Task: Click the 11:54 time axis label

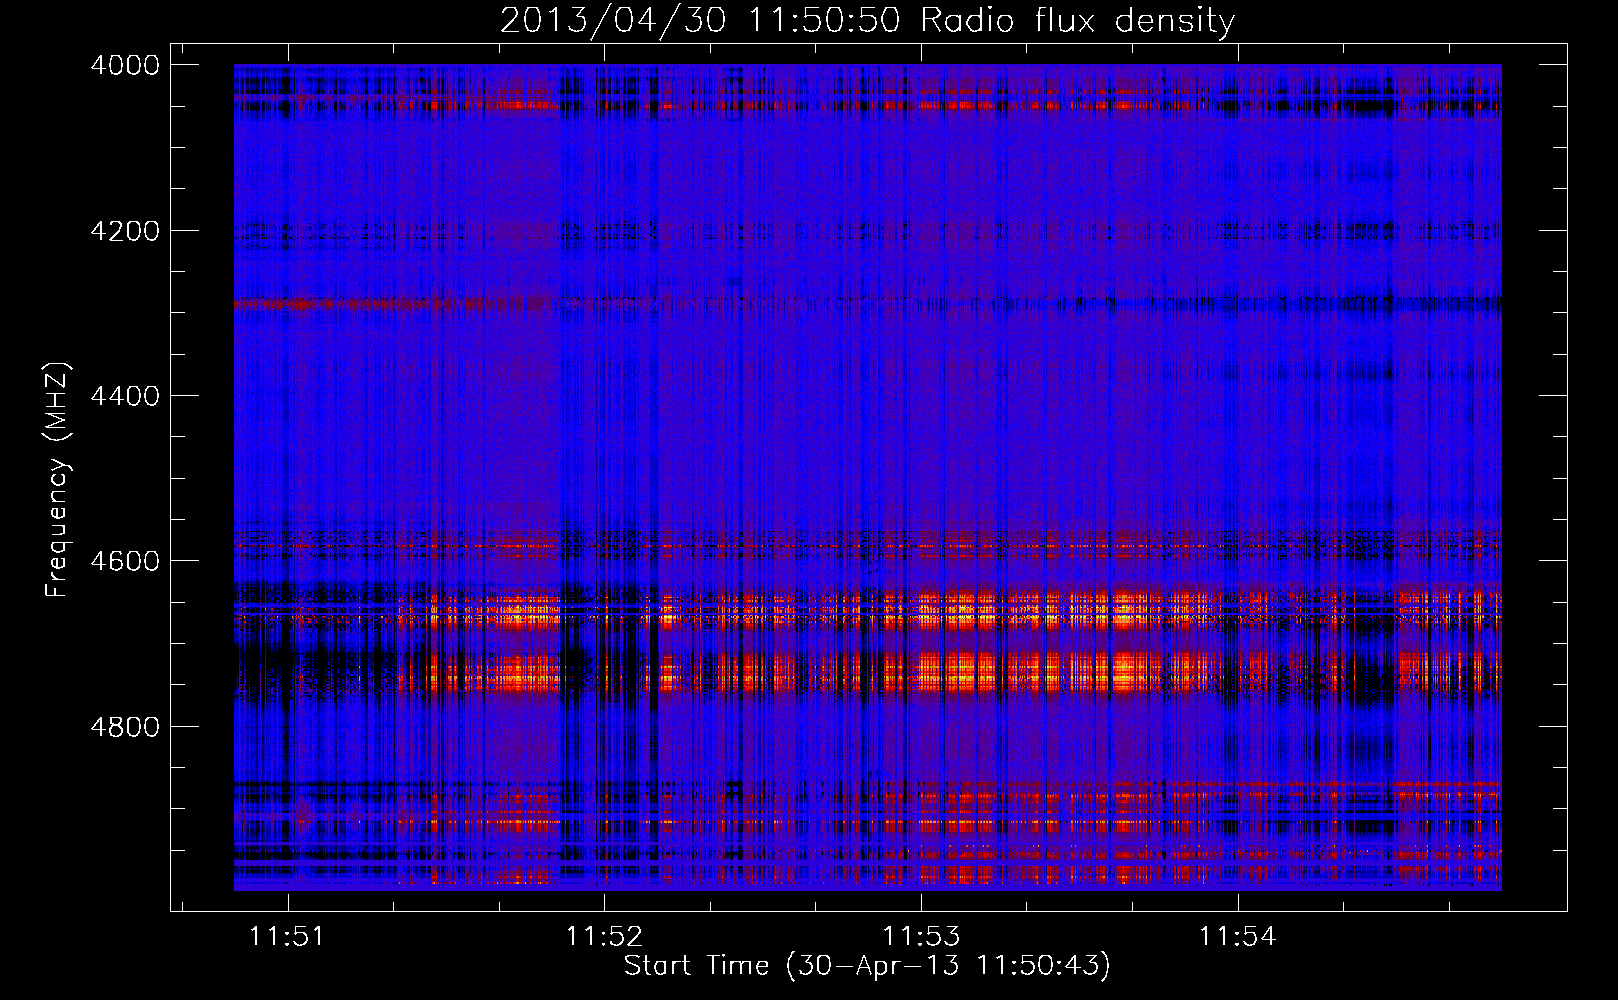Action: click(x=1238, y=936)
